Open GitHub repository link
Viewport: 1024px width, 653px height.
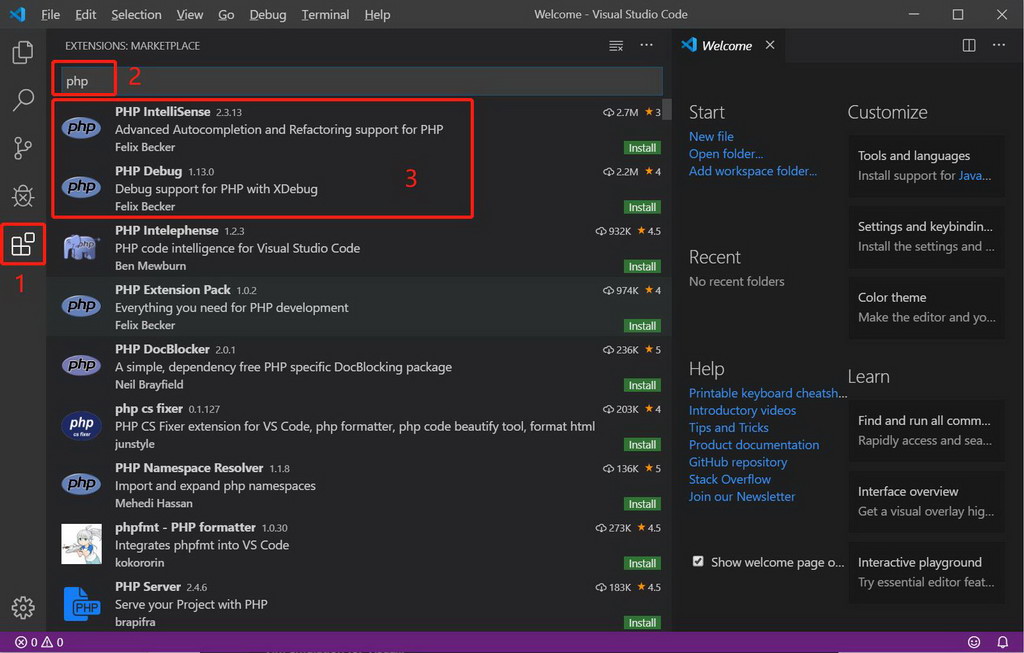pyautogui.click(x=738, y=462)
